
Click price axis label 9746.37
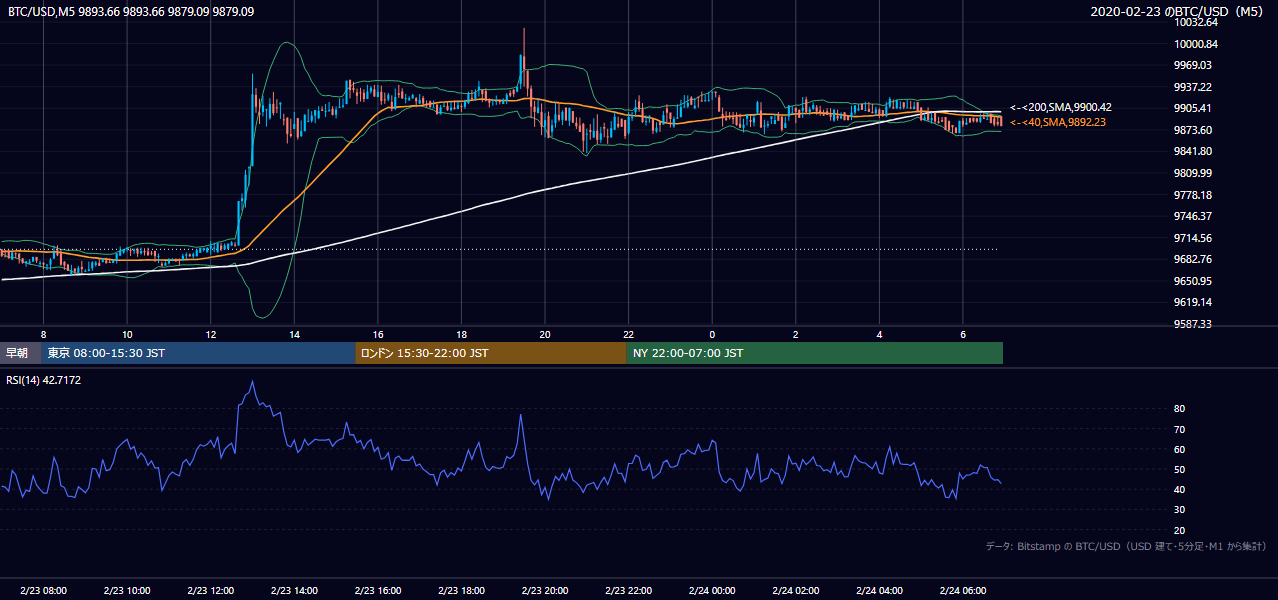click(x=1193, y=216)
